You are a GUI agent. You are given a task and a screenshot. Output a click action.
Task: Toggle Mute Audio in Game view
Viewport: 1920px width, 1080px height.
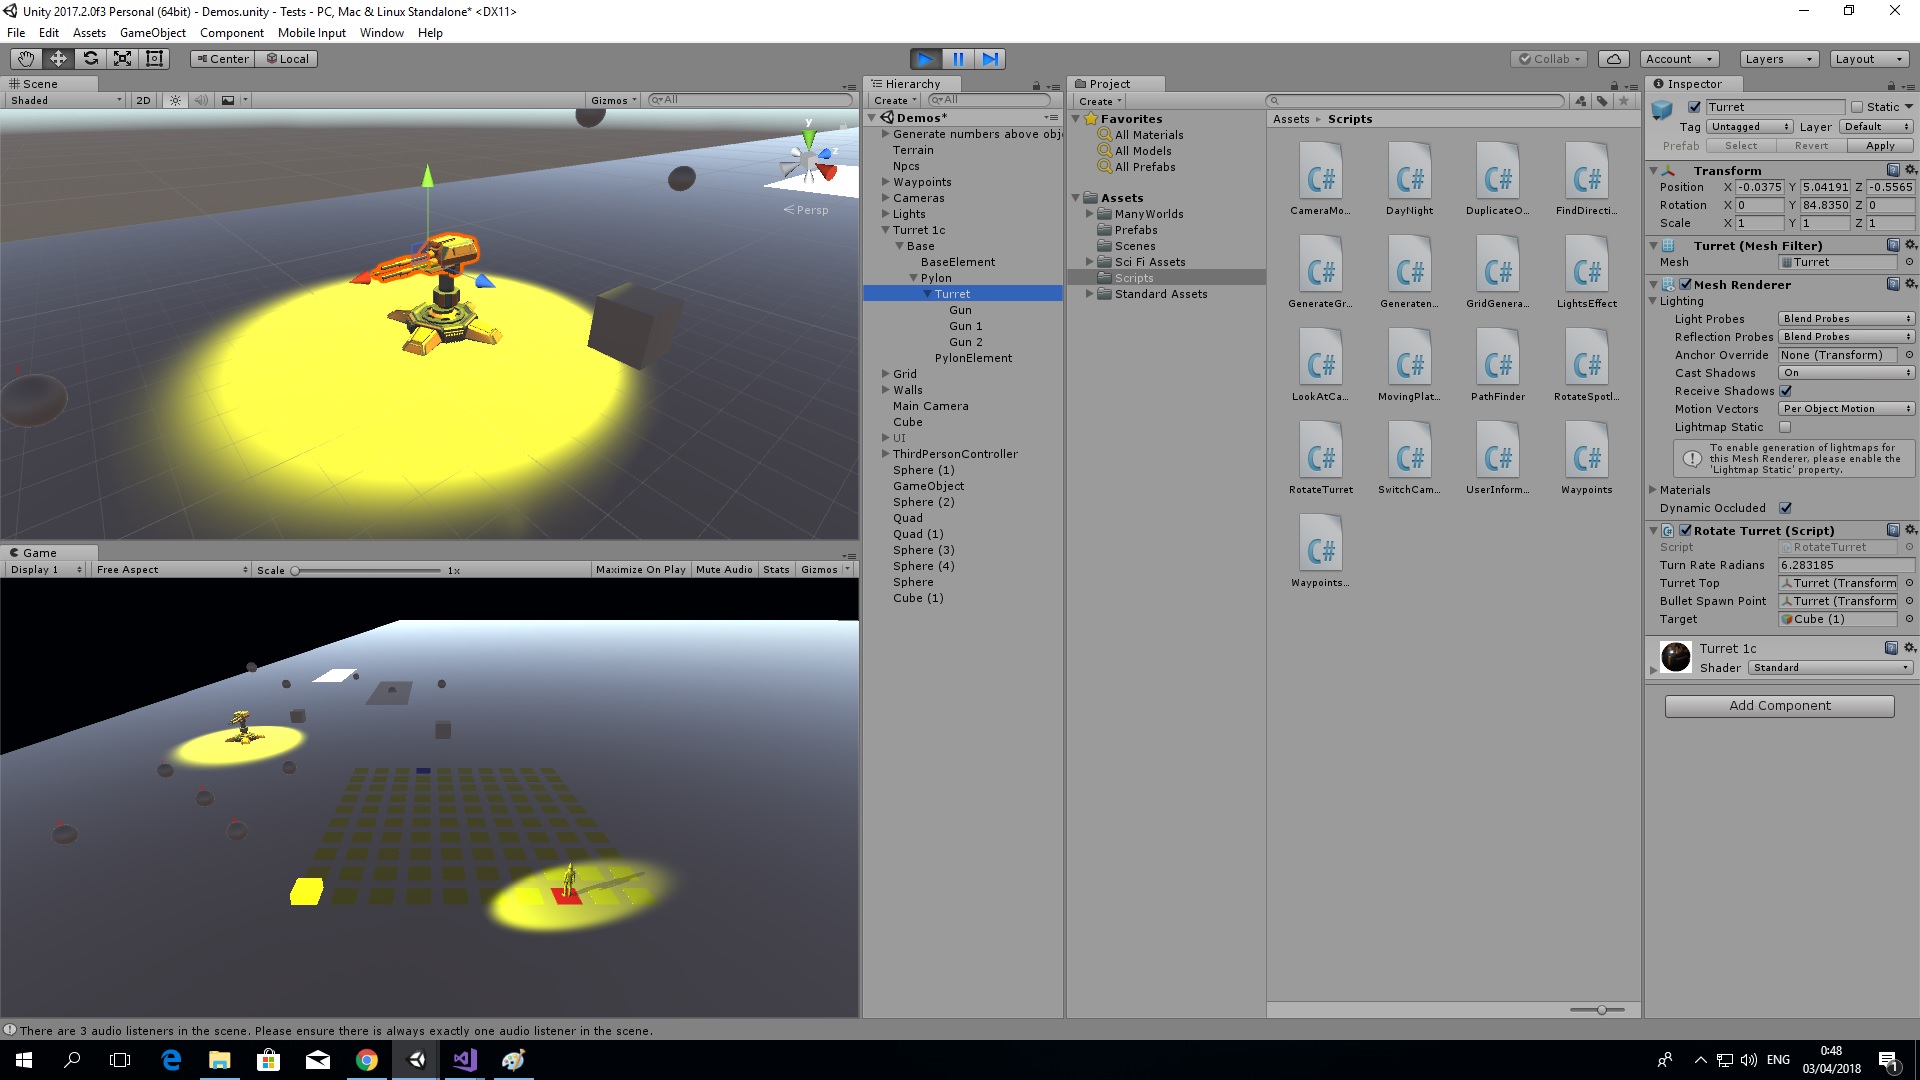pyautogui.click(x=724, y=569)
